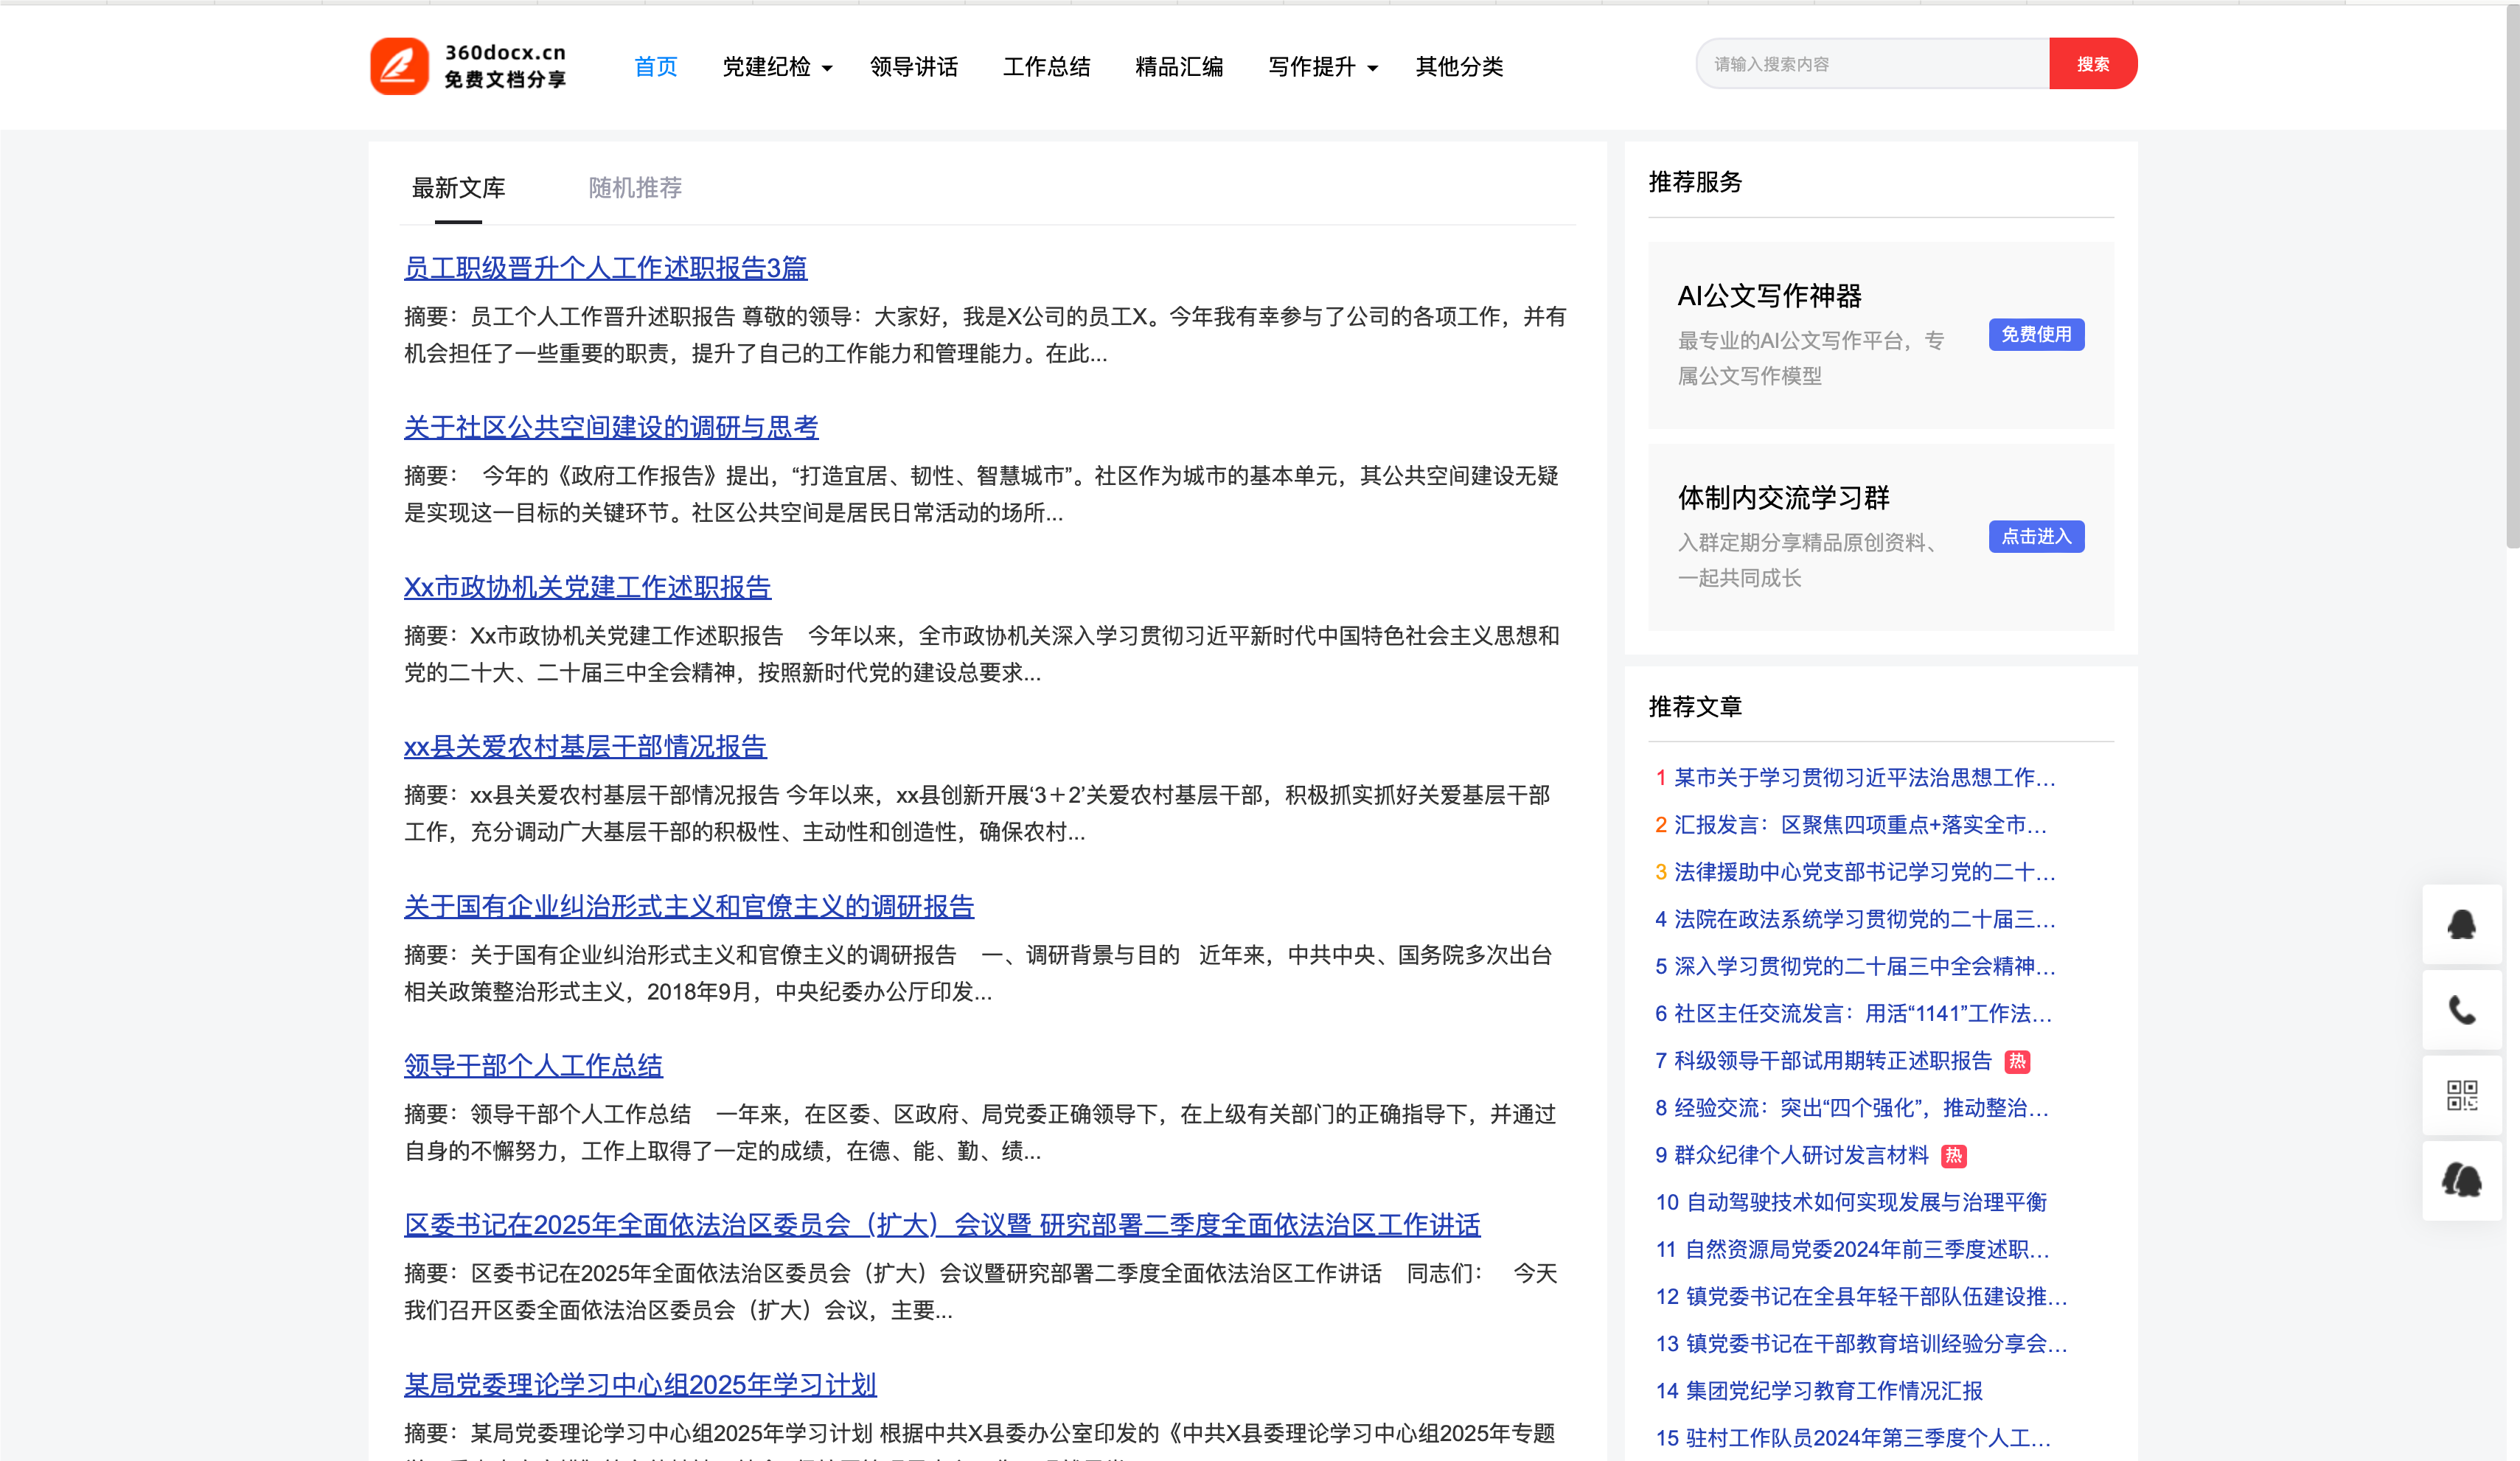Click 点击进入 to join 体制内交流学习群

[2036, 537]
